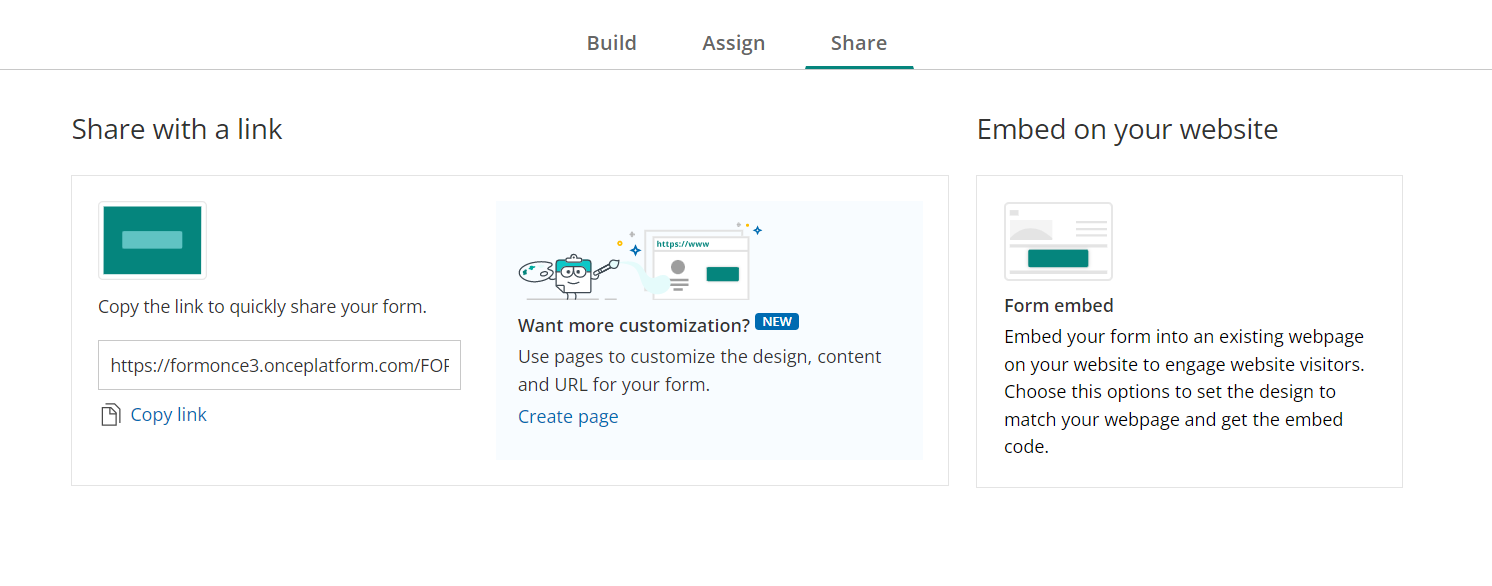This screenshot has width=1492, height=586.
Task: Select the Share tab
Action: (x=858, y=43)
